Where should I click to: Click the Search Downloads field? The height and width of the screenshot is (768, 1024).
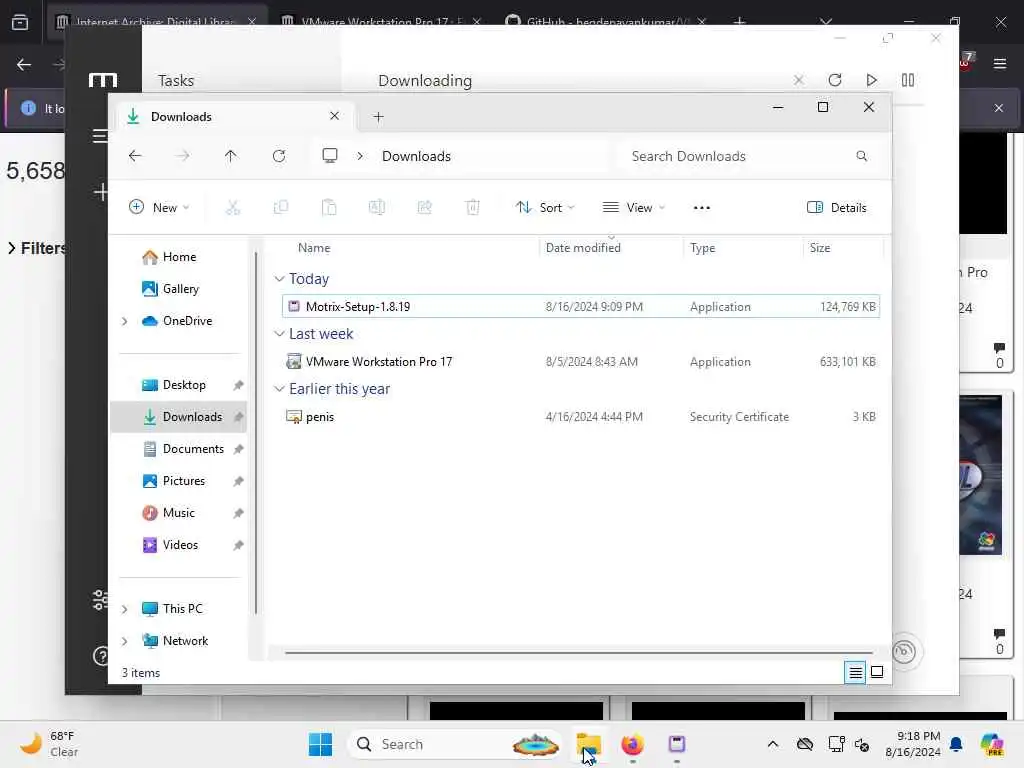(748, 156)
